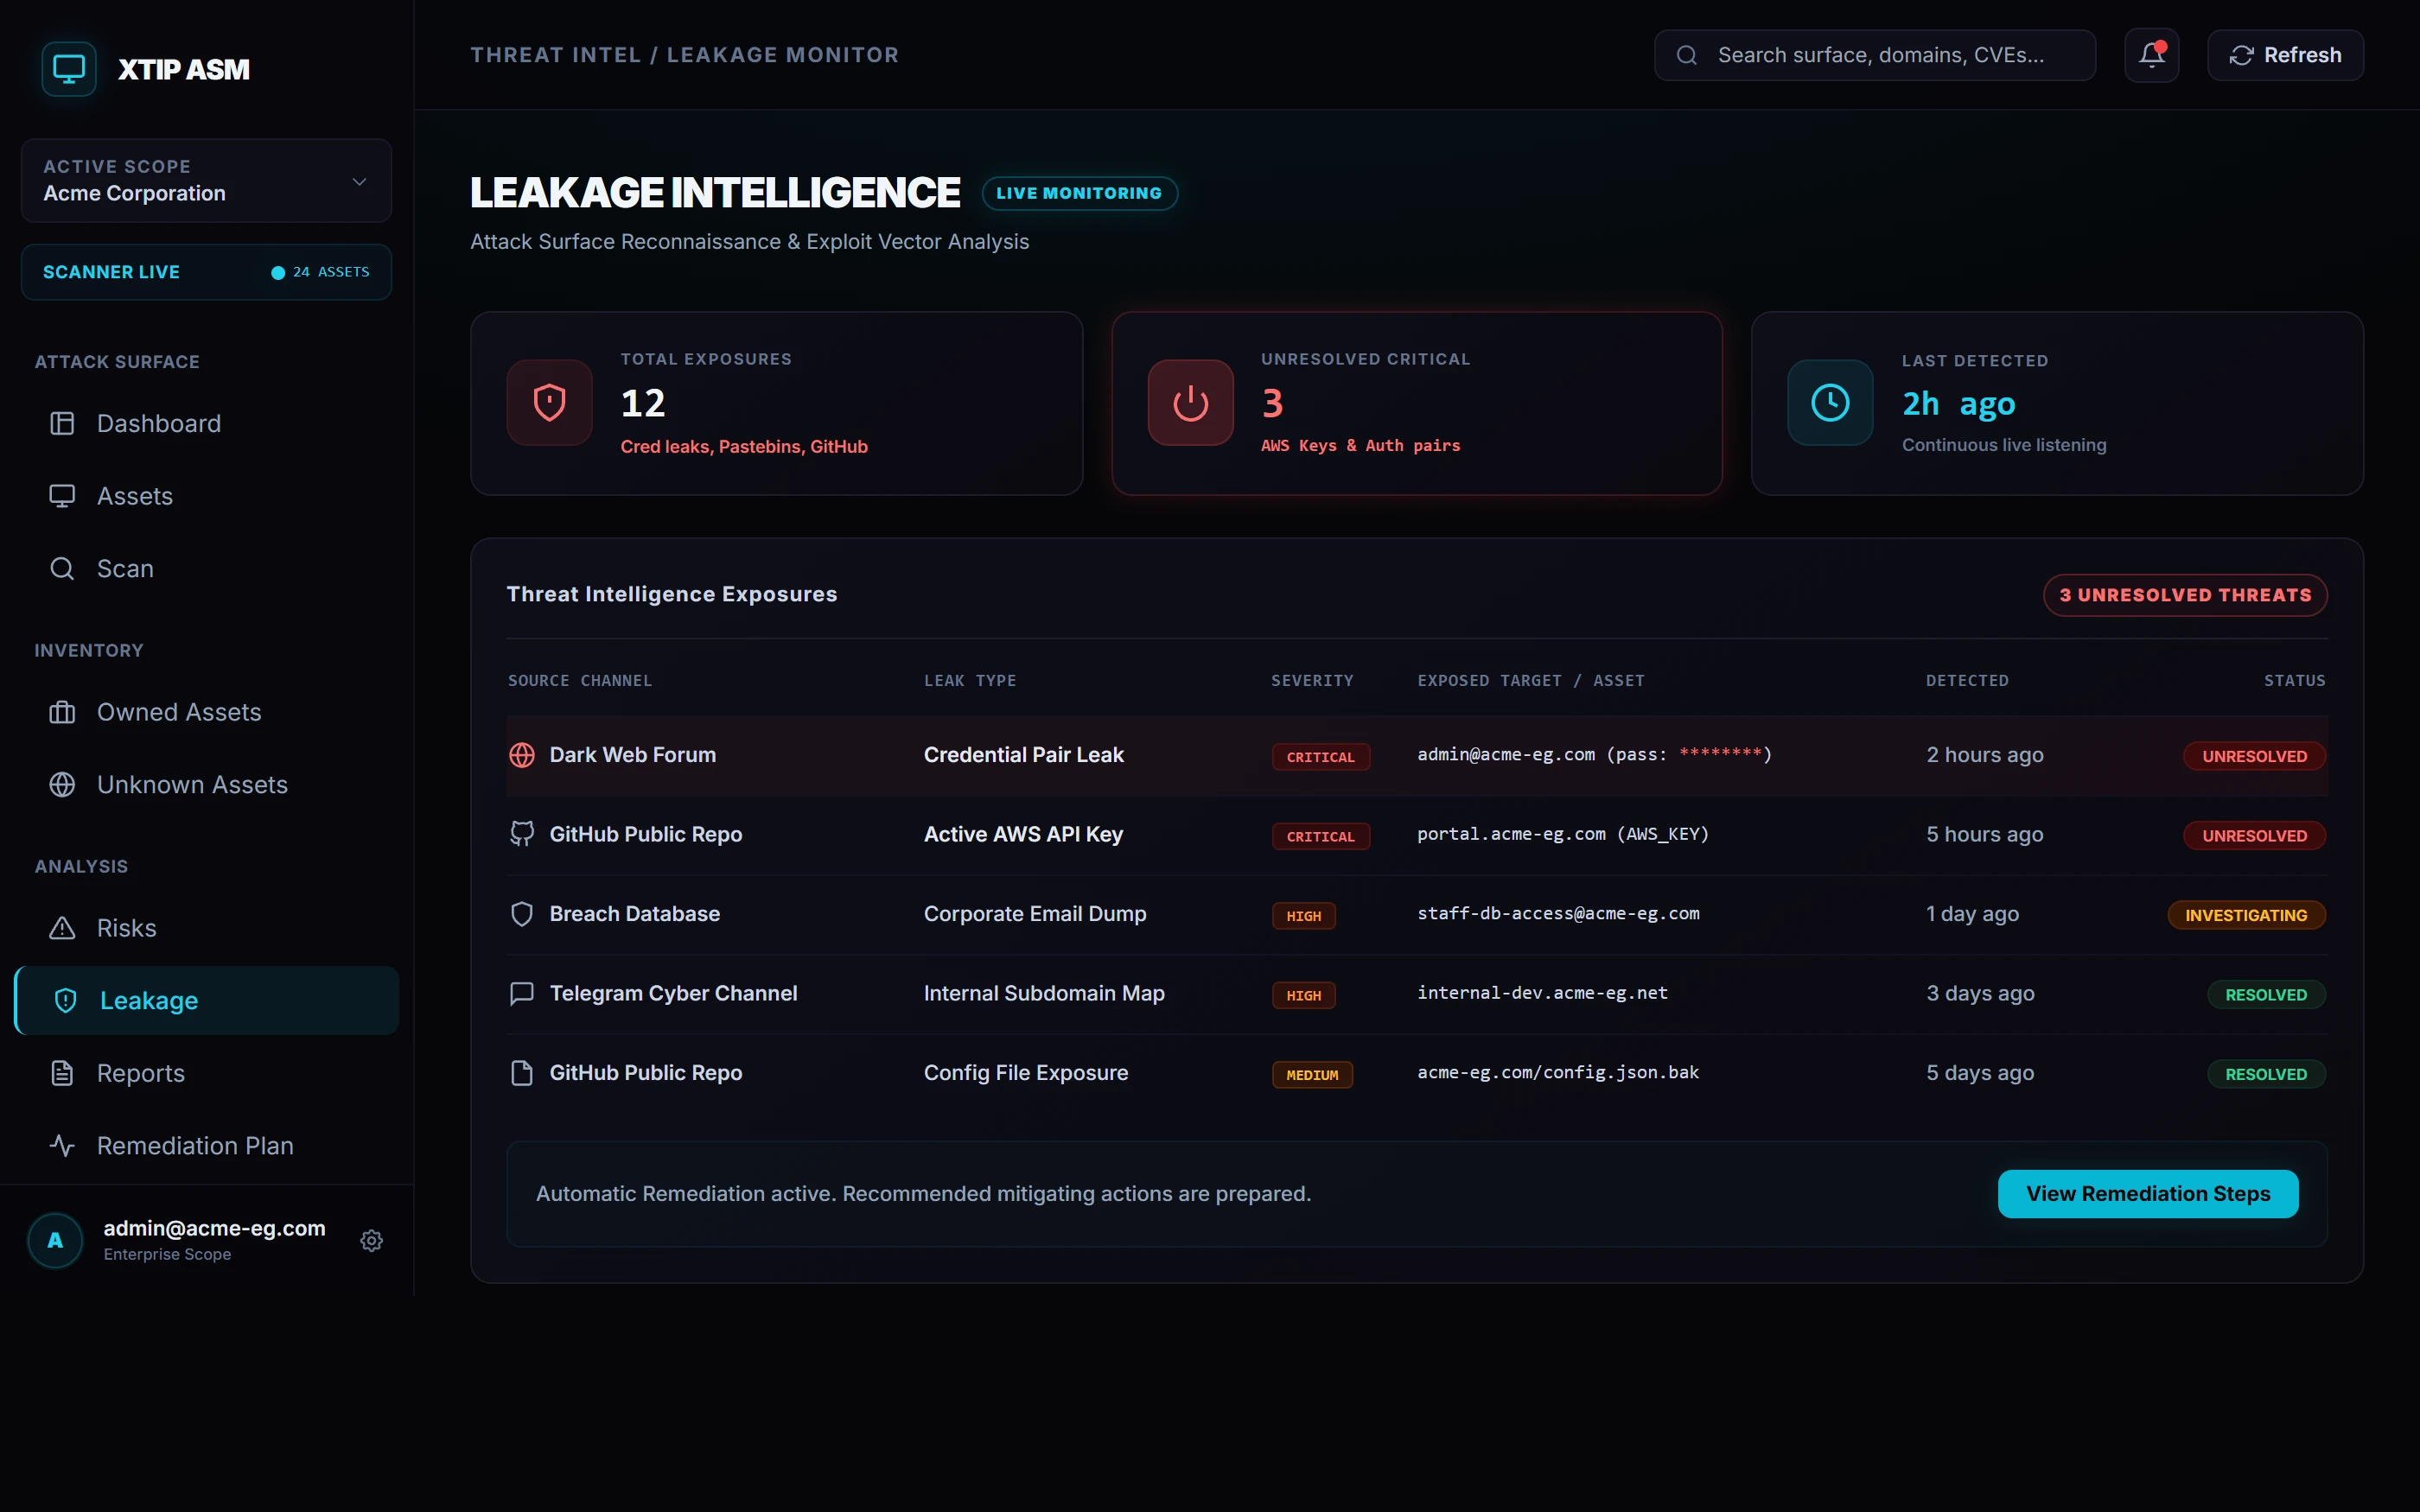Click HIGH severity tag on Corporate Email Dump
This screenshot has width=2420, height=1512.
point(1303,916)
